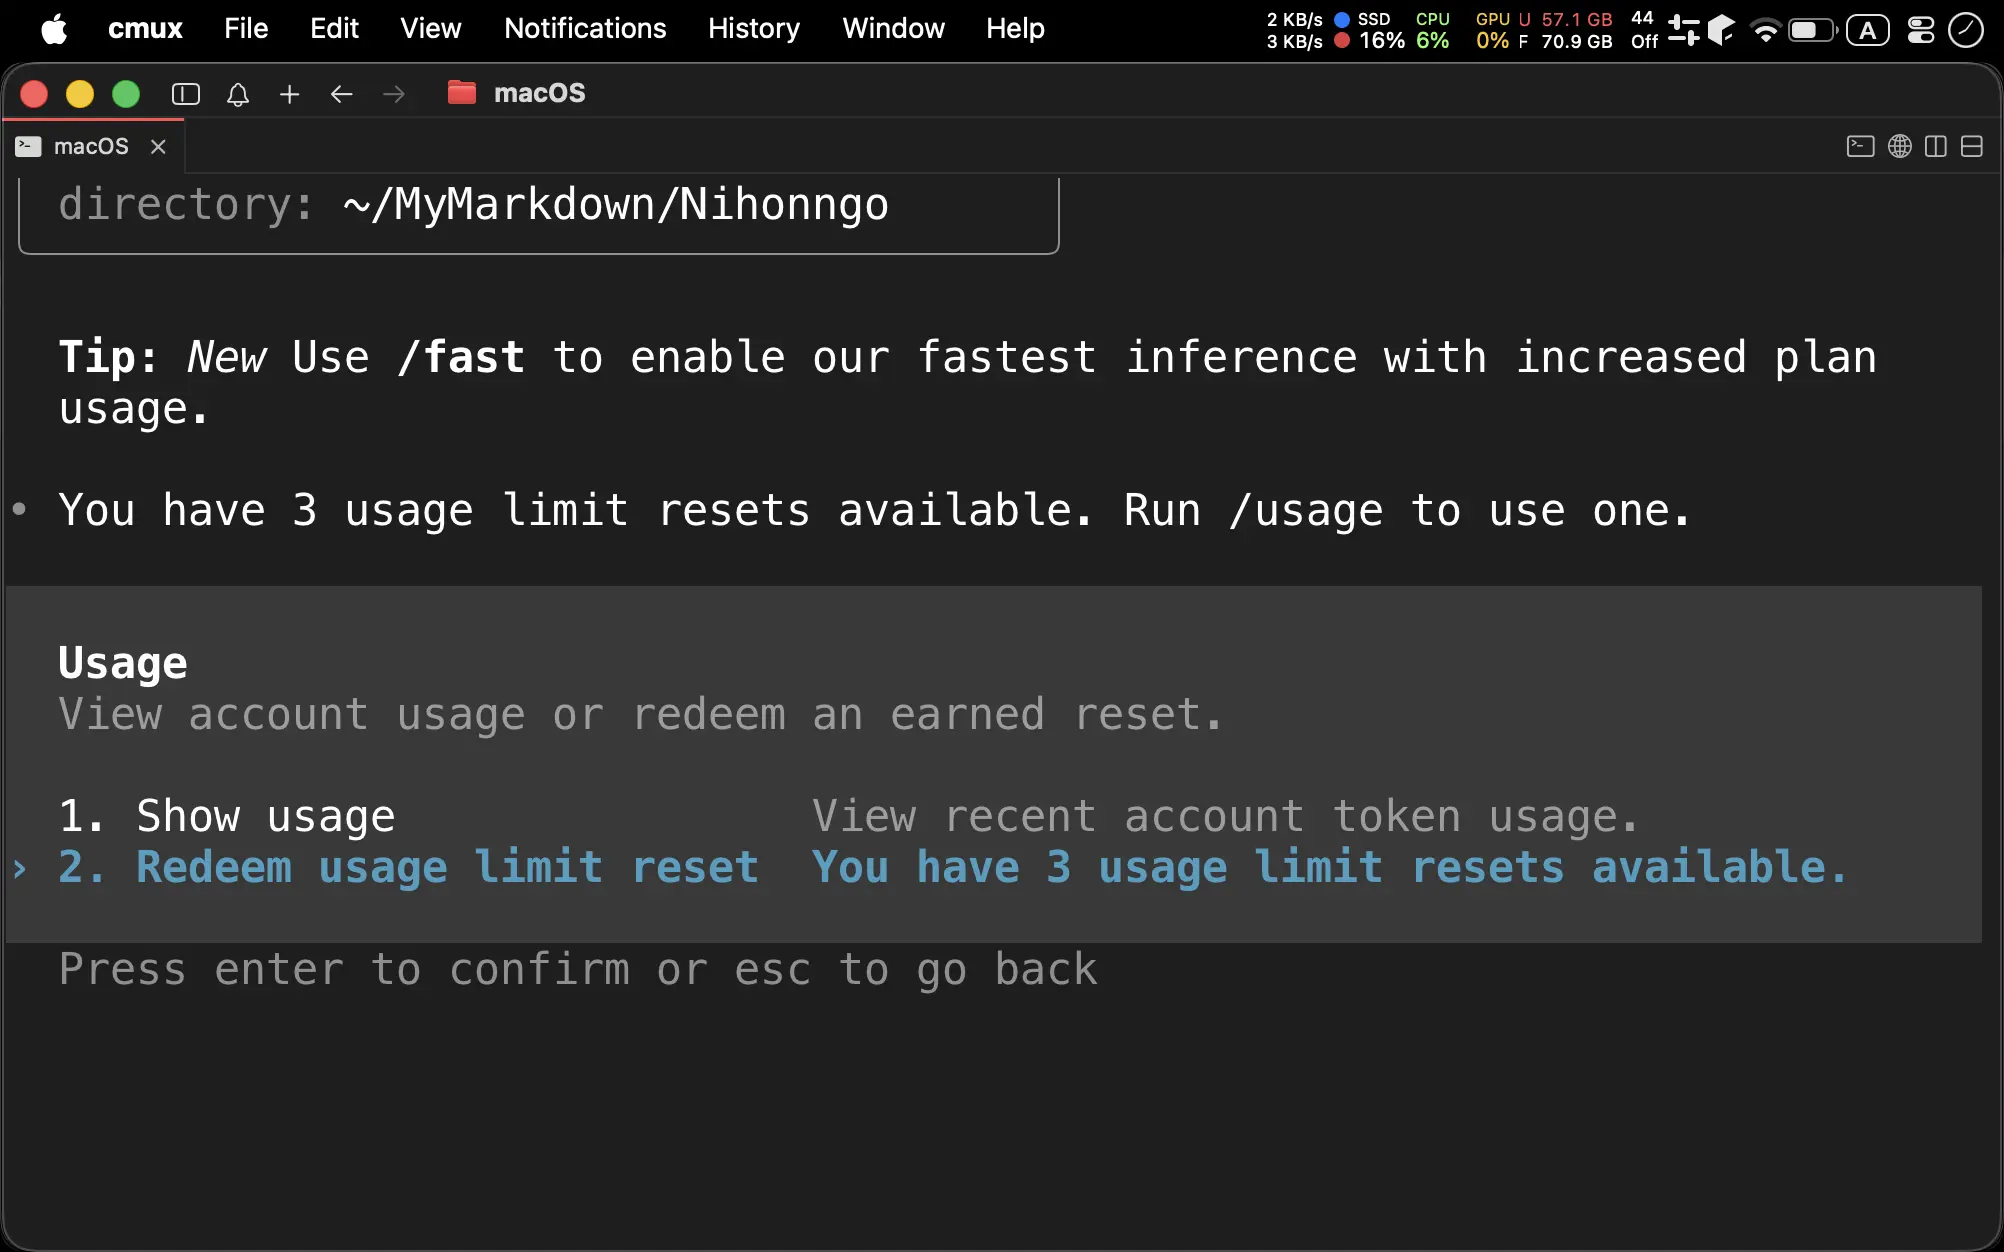
Task: Go forward with the right arrow
Action: pos(394,94)
